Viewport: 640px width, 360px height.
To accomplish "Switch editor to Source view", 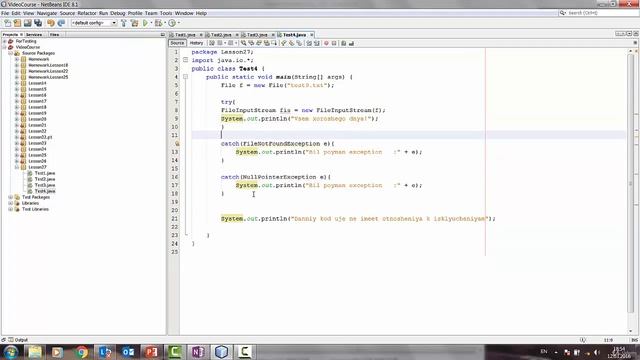I will pyautogui.click(x=177, y=43).
